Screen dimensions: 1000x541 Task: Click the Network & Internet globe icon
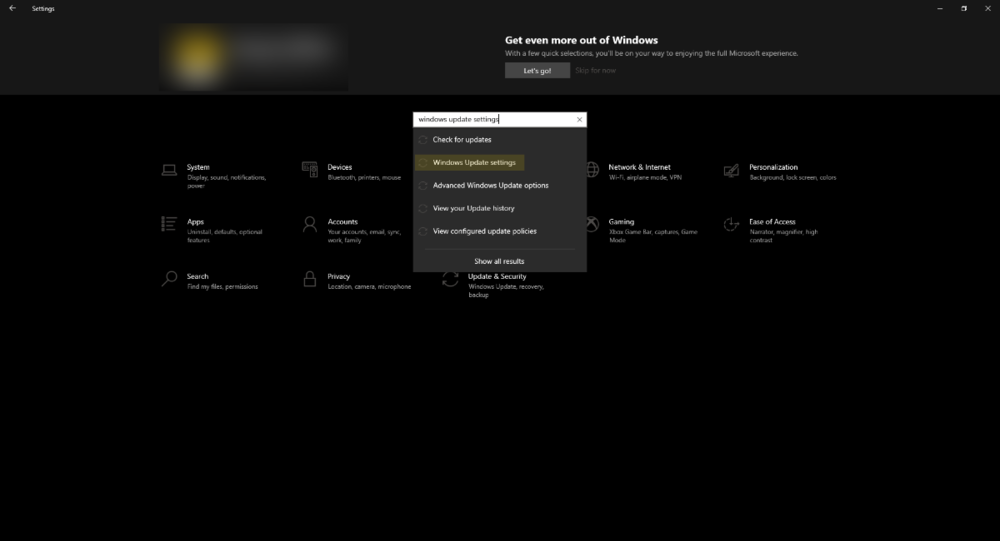pos(592,171)
